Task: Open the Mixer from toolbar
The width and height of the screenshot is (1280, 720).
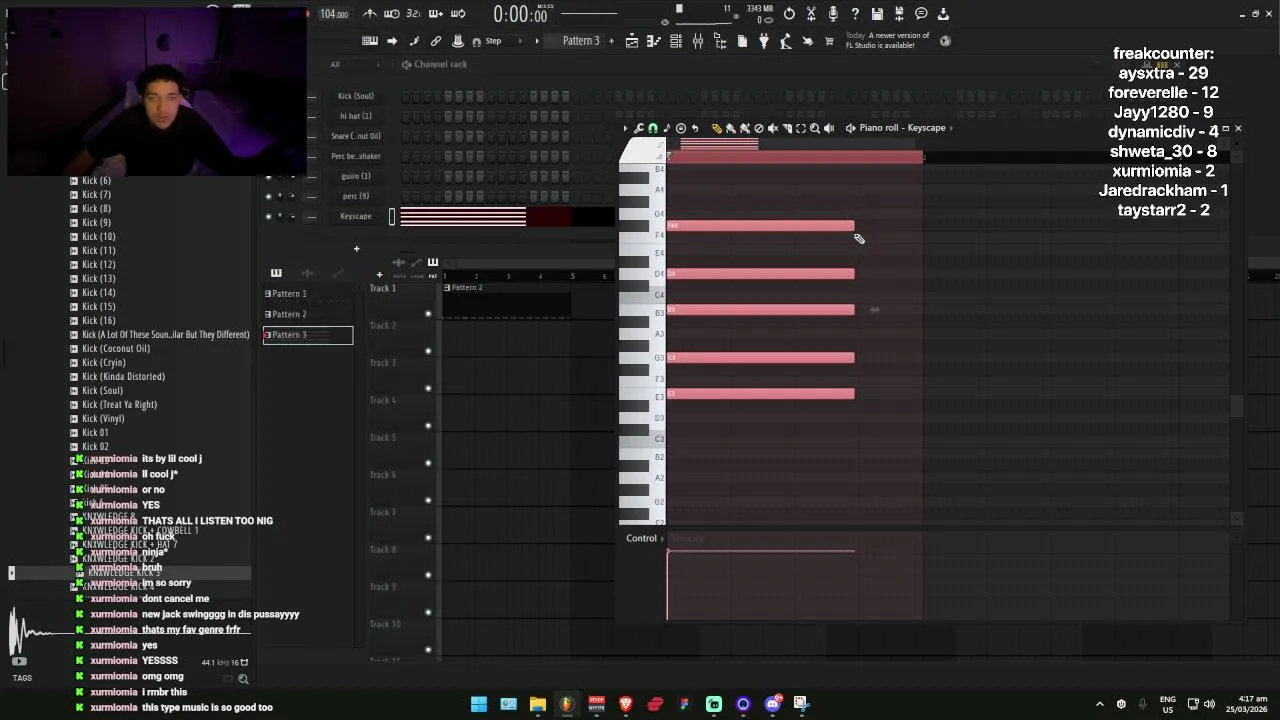Action: coord(698,41)
